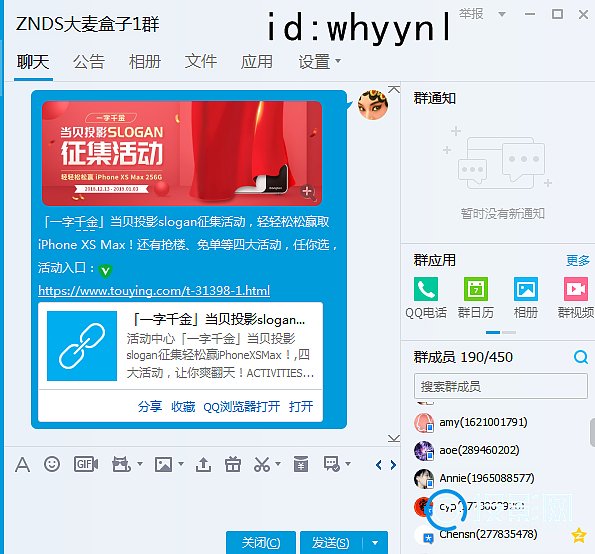This screenshot has height=554, width=595.
Task: Open message history chat bubble icon
Action: [332, 464]
